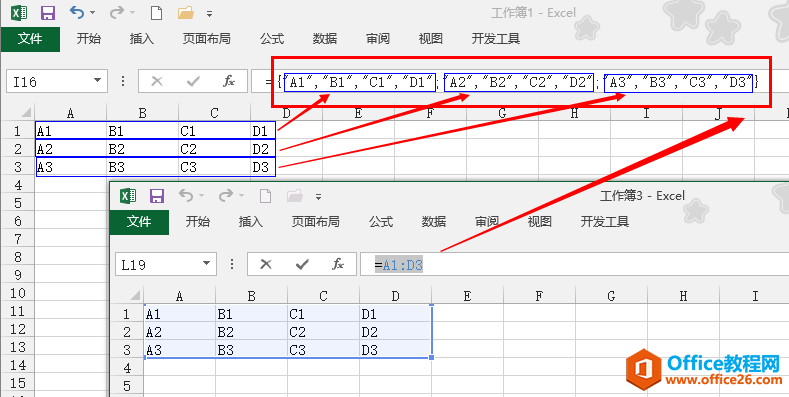Screen dimensions: 789x397
Task: Click Redo arrow in 工作簿1 window
Action: click(x=117, y=13)
